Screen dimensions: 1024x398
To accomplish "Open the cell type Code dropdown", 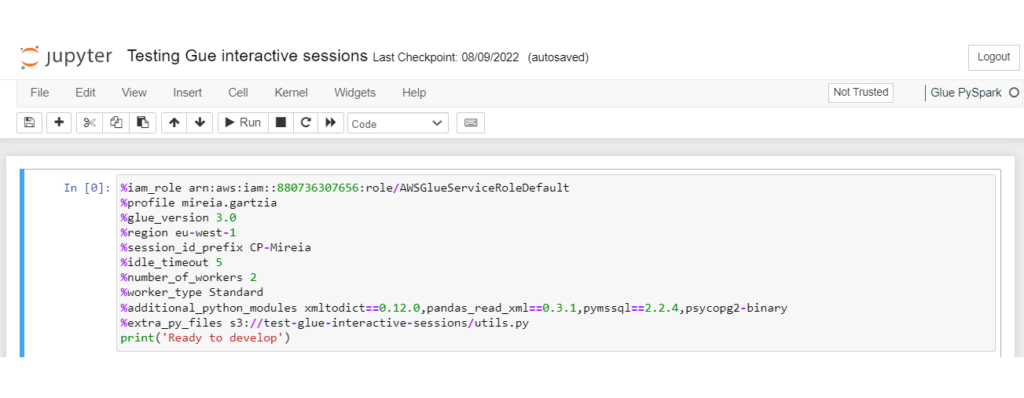I will (x=398, y=124).
